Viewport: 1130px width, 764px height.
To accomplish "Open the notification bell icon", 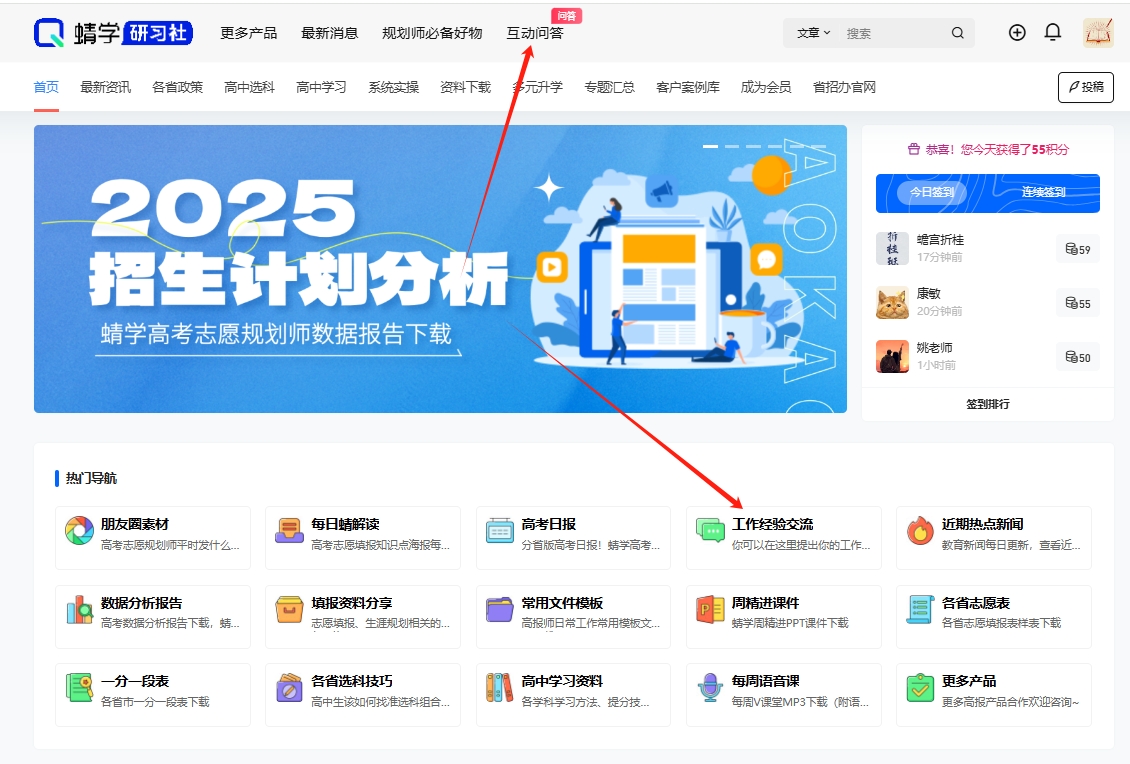I will (1052, 32).
